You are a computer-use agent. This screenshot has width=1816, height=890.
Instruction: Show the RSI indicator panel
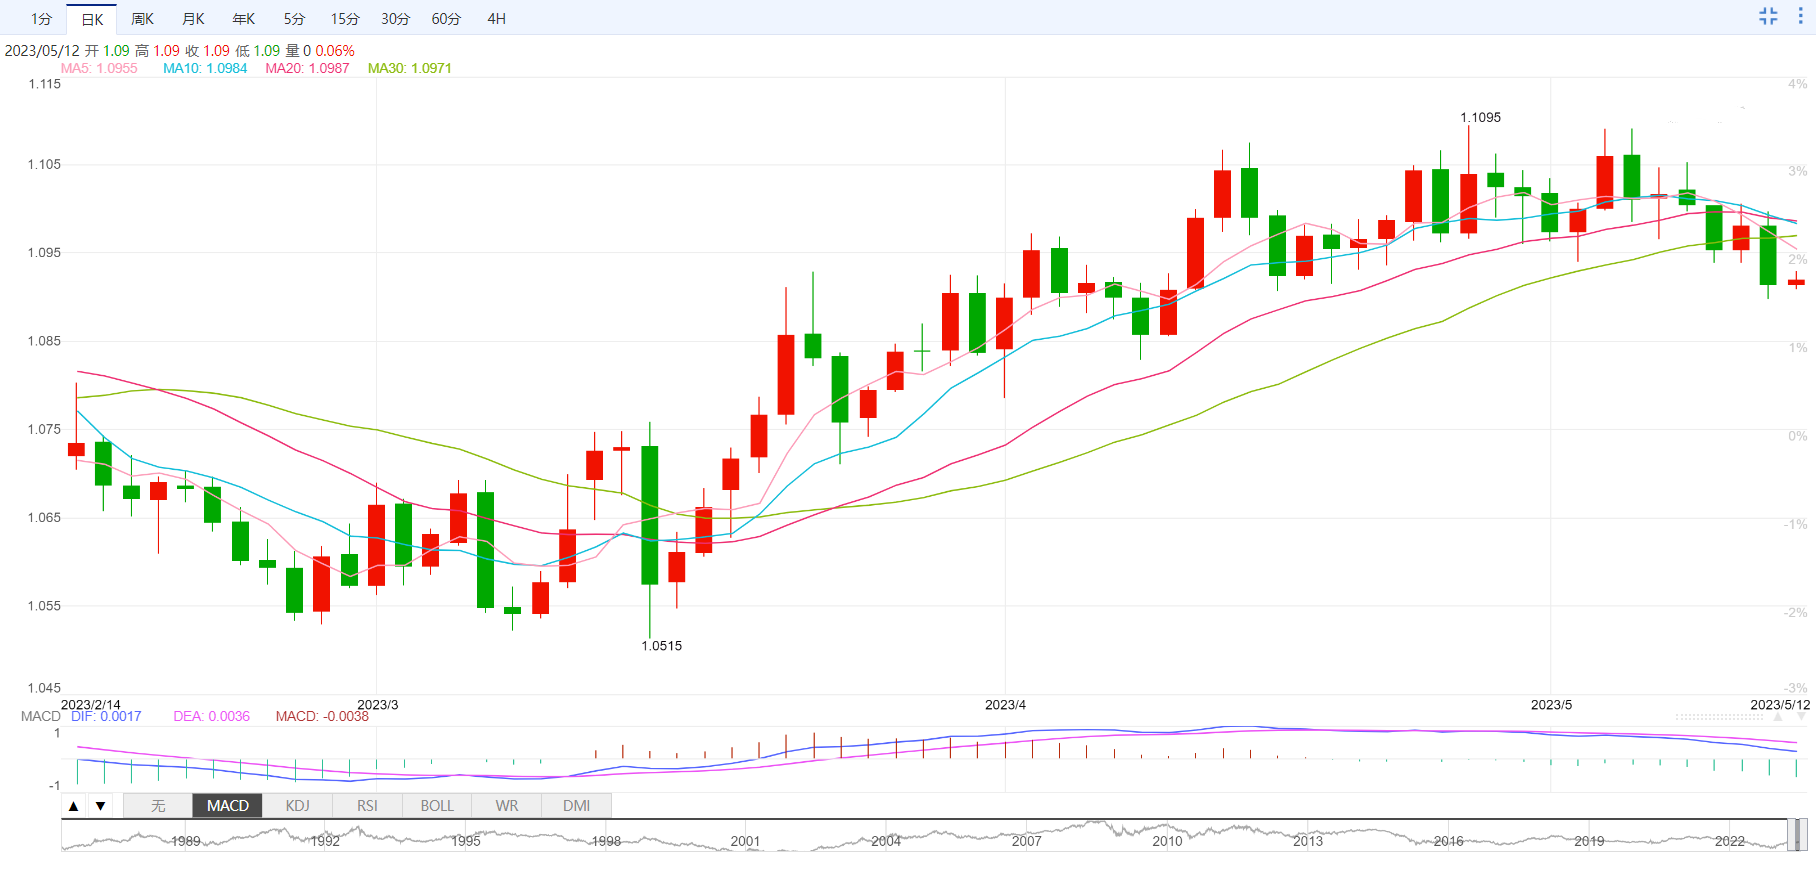[x=367, y=806]
